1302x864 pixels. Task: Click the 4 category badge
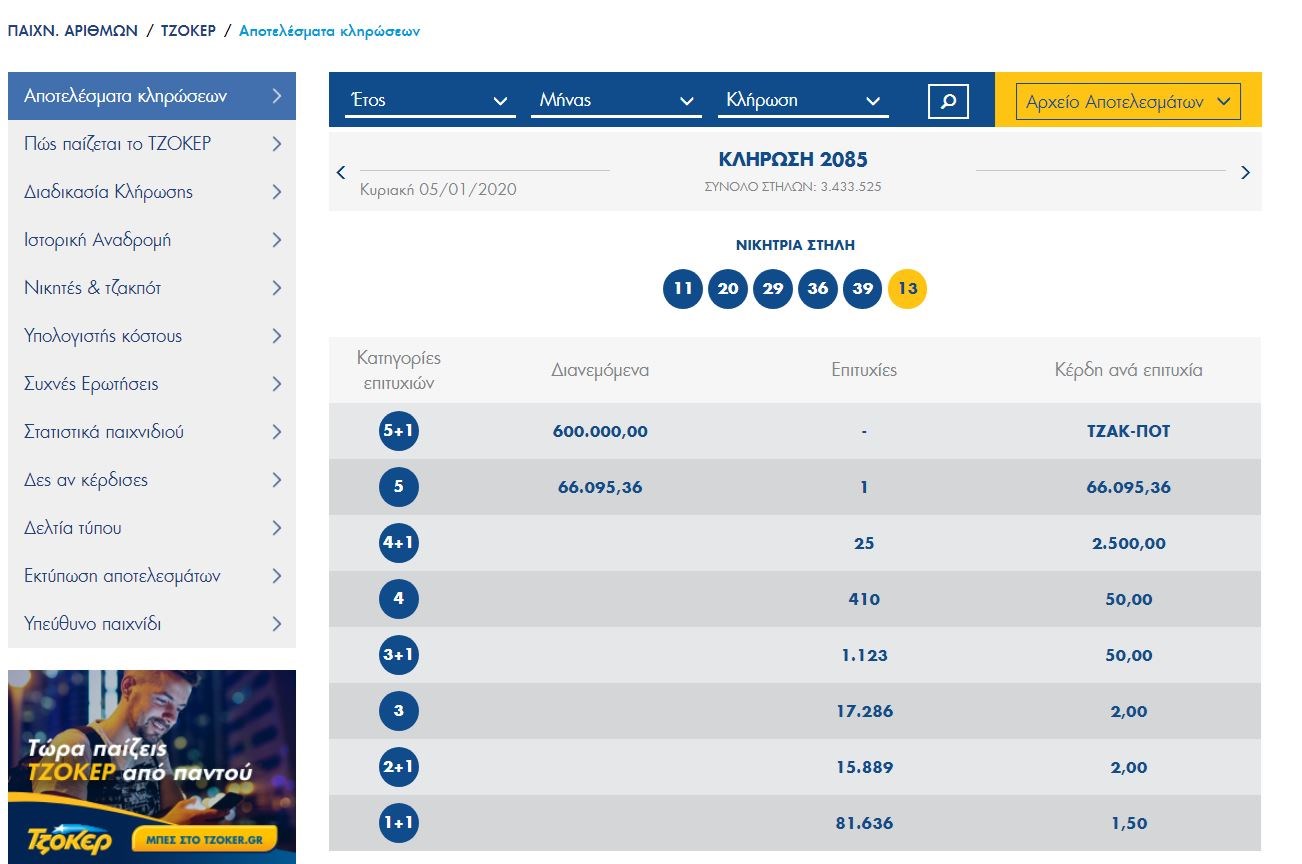tap(399, 599)
